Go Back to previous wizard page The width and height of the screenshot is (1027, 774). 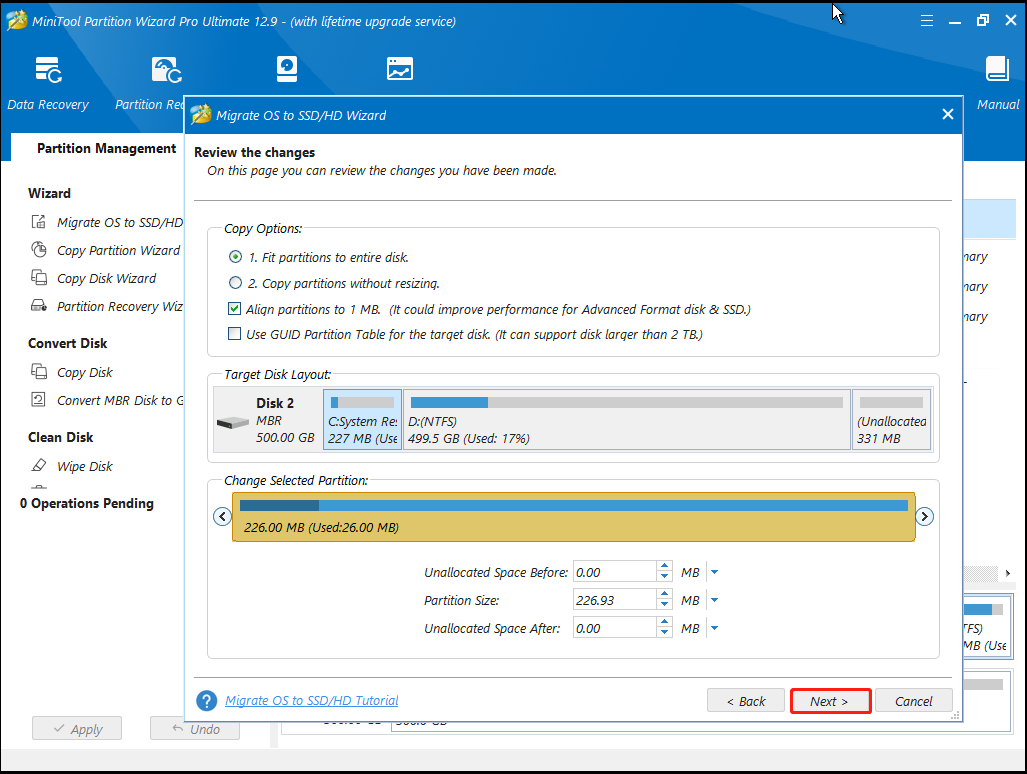click(745, 701)
